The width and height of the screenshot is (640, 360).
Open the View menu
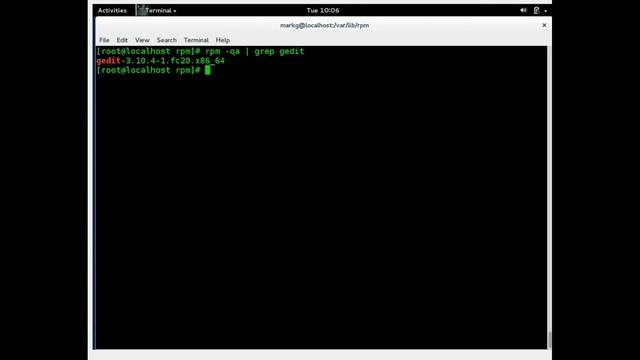coord(142,40)
